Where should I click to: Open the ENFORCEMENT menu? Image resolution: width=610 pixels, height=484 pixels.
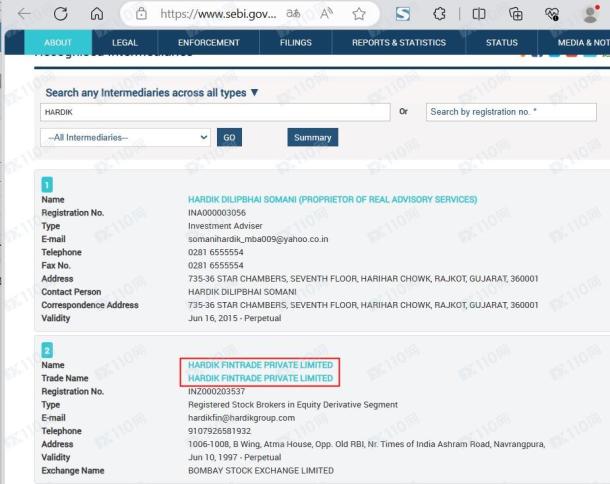pos(209,42)
